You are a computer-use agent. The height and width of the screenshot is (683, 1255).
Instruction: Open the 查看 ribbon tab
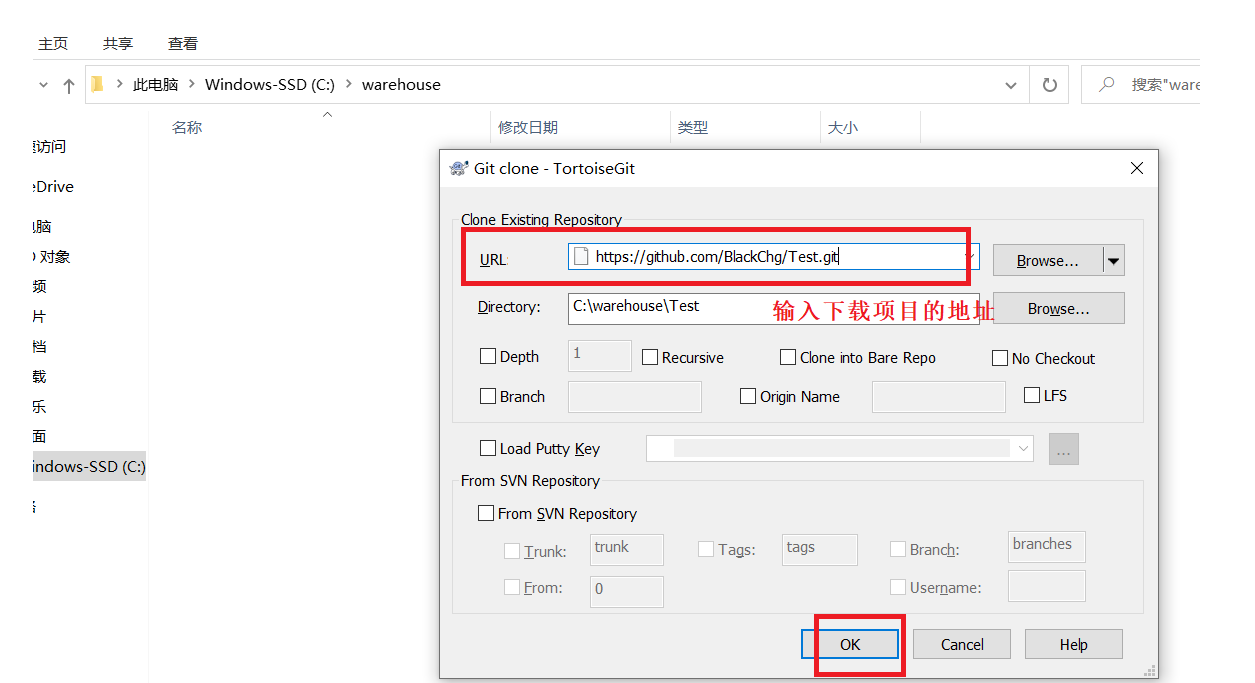(183, 44)
